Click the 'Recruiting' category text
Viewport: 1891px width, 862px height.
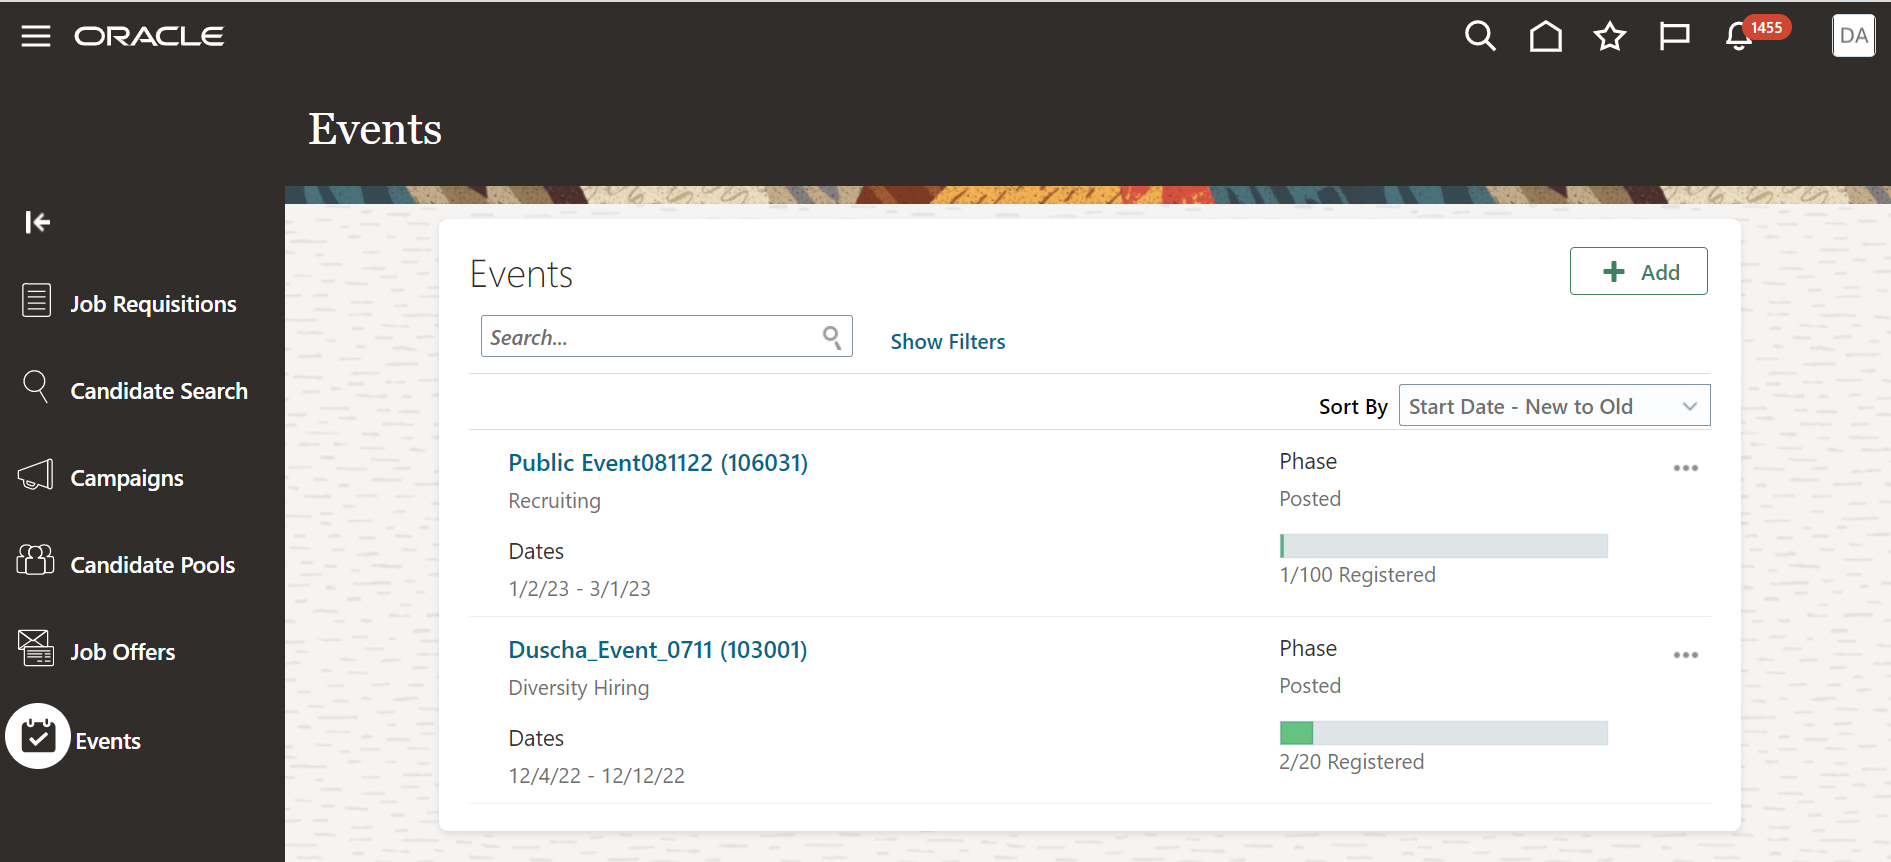click(554, 501)
